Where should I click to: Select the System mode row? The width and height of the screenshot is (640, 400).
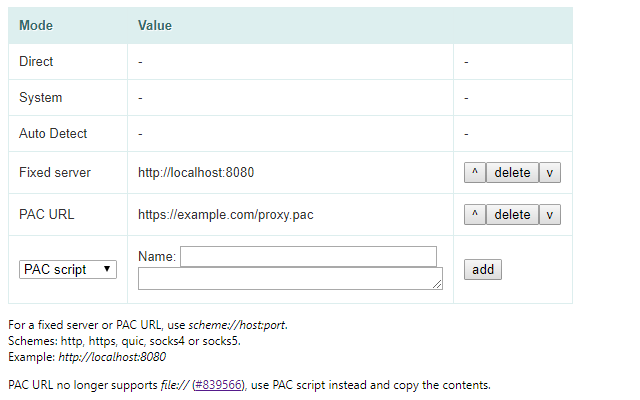(290, 98)
